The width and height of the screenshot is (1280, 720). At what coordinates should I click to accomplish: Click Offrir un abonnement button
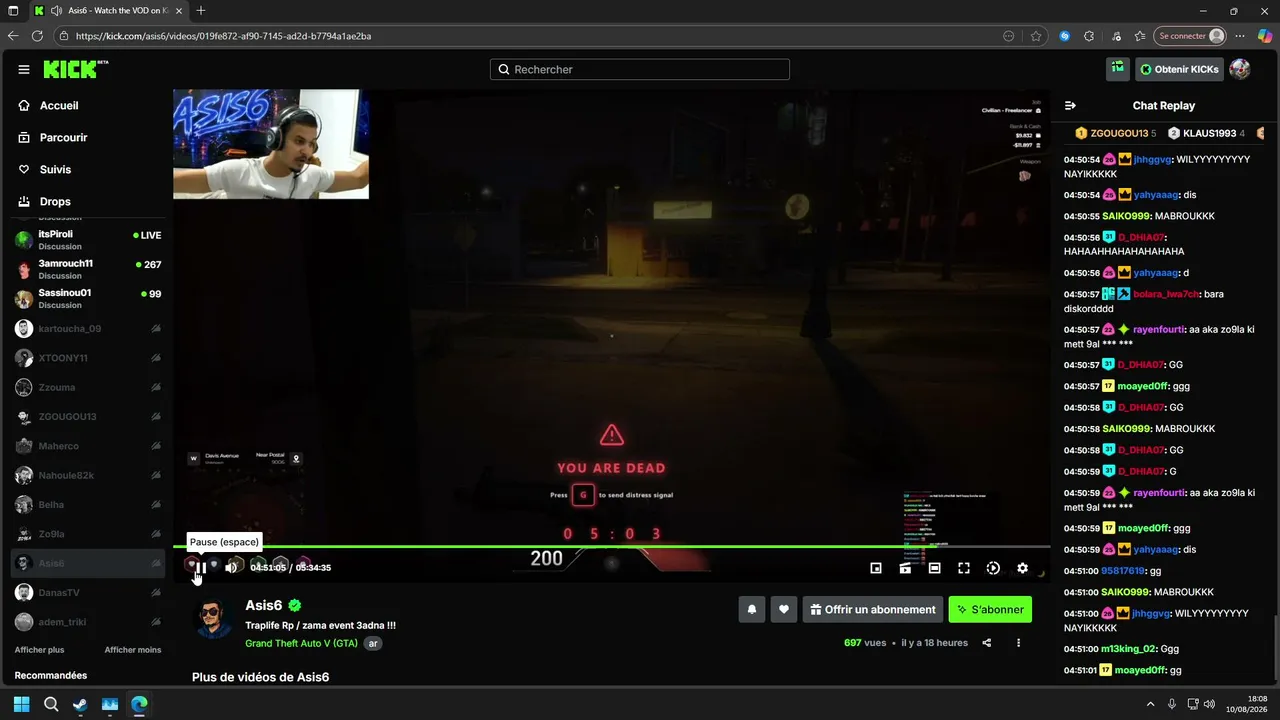click(x=873, y=609)
